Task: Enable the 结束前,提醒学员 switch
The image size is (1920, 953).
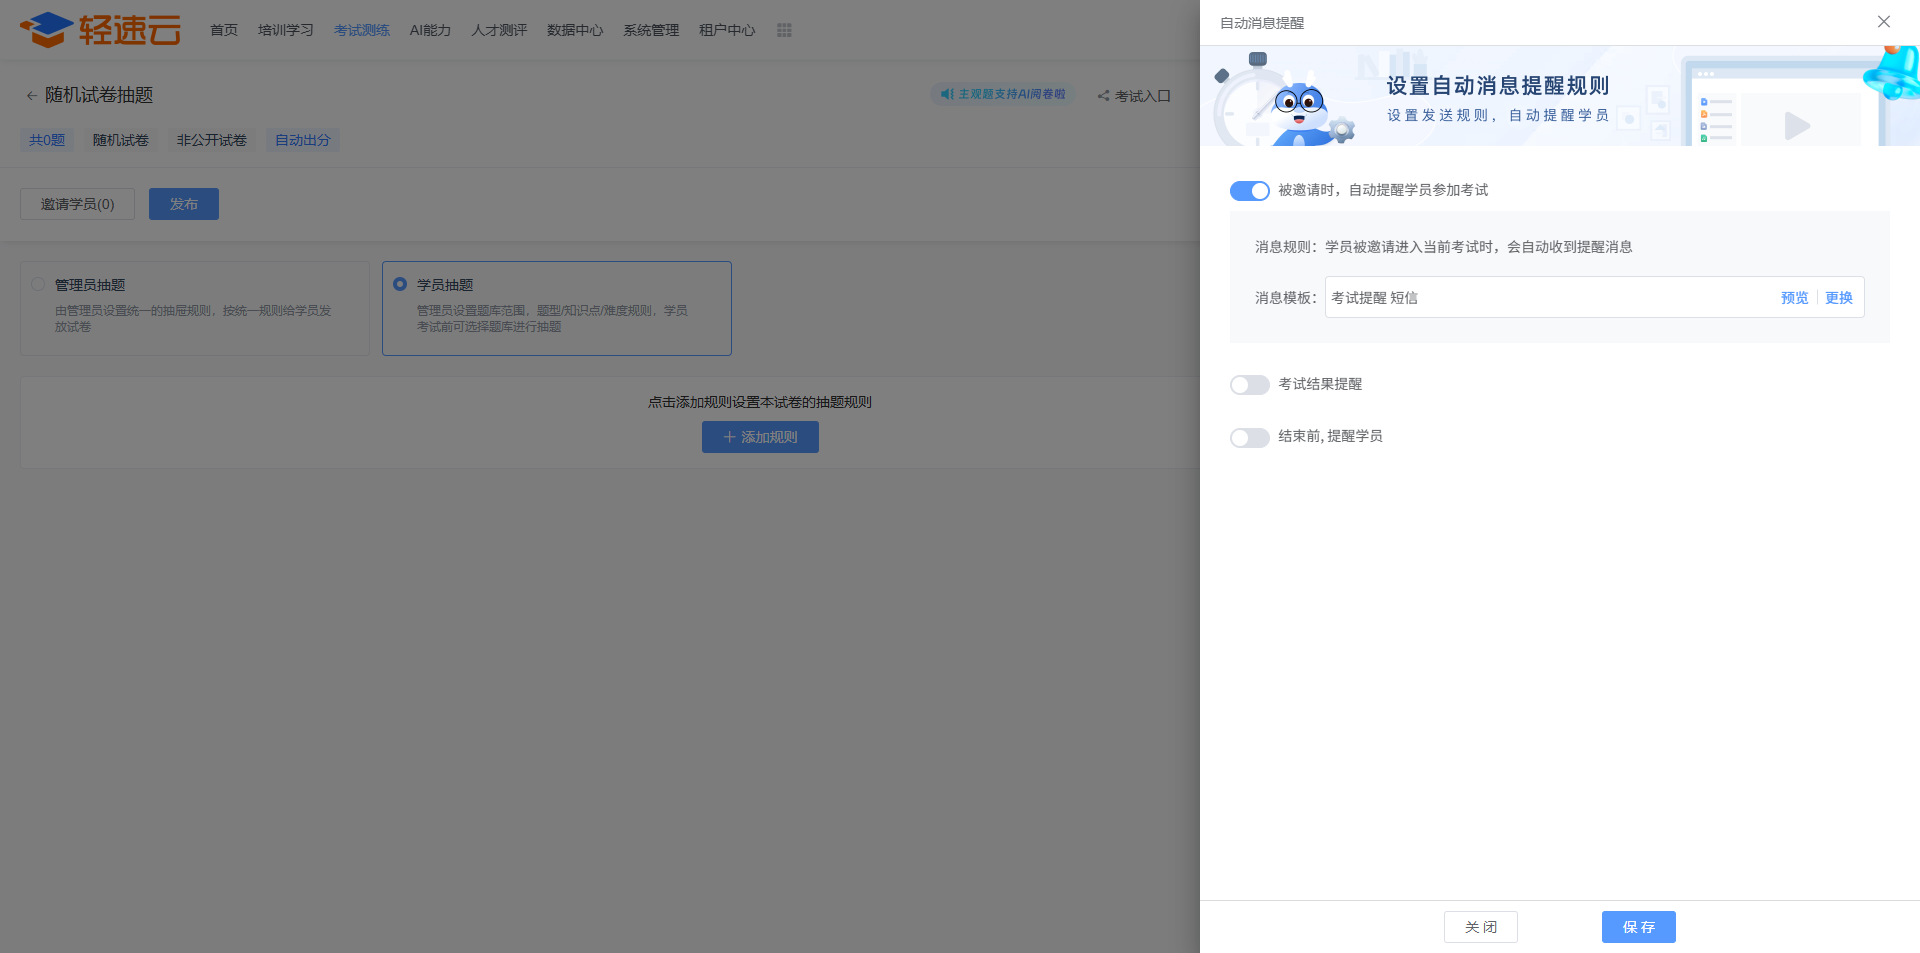Action: tap(1249, 437)
